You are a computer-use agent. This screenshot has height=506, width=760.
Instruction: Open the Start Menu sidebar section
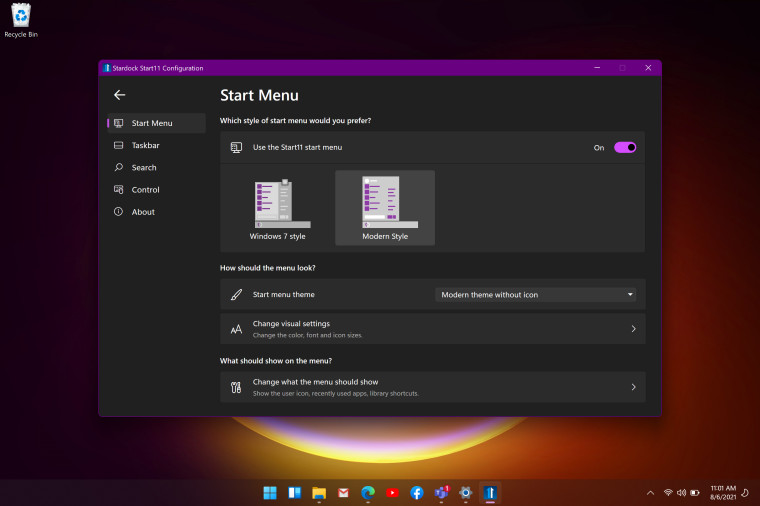pyautogui.click(x=157, y=123)
